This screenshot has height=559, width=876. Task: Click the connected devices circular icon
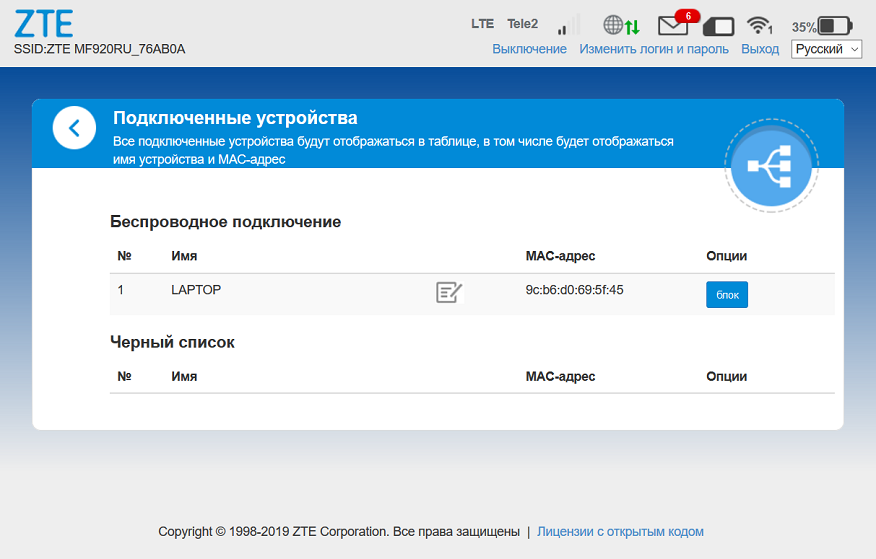[x=771, y=167]
